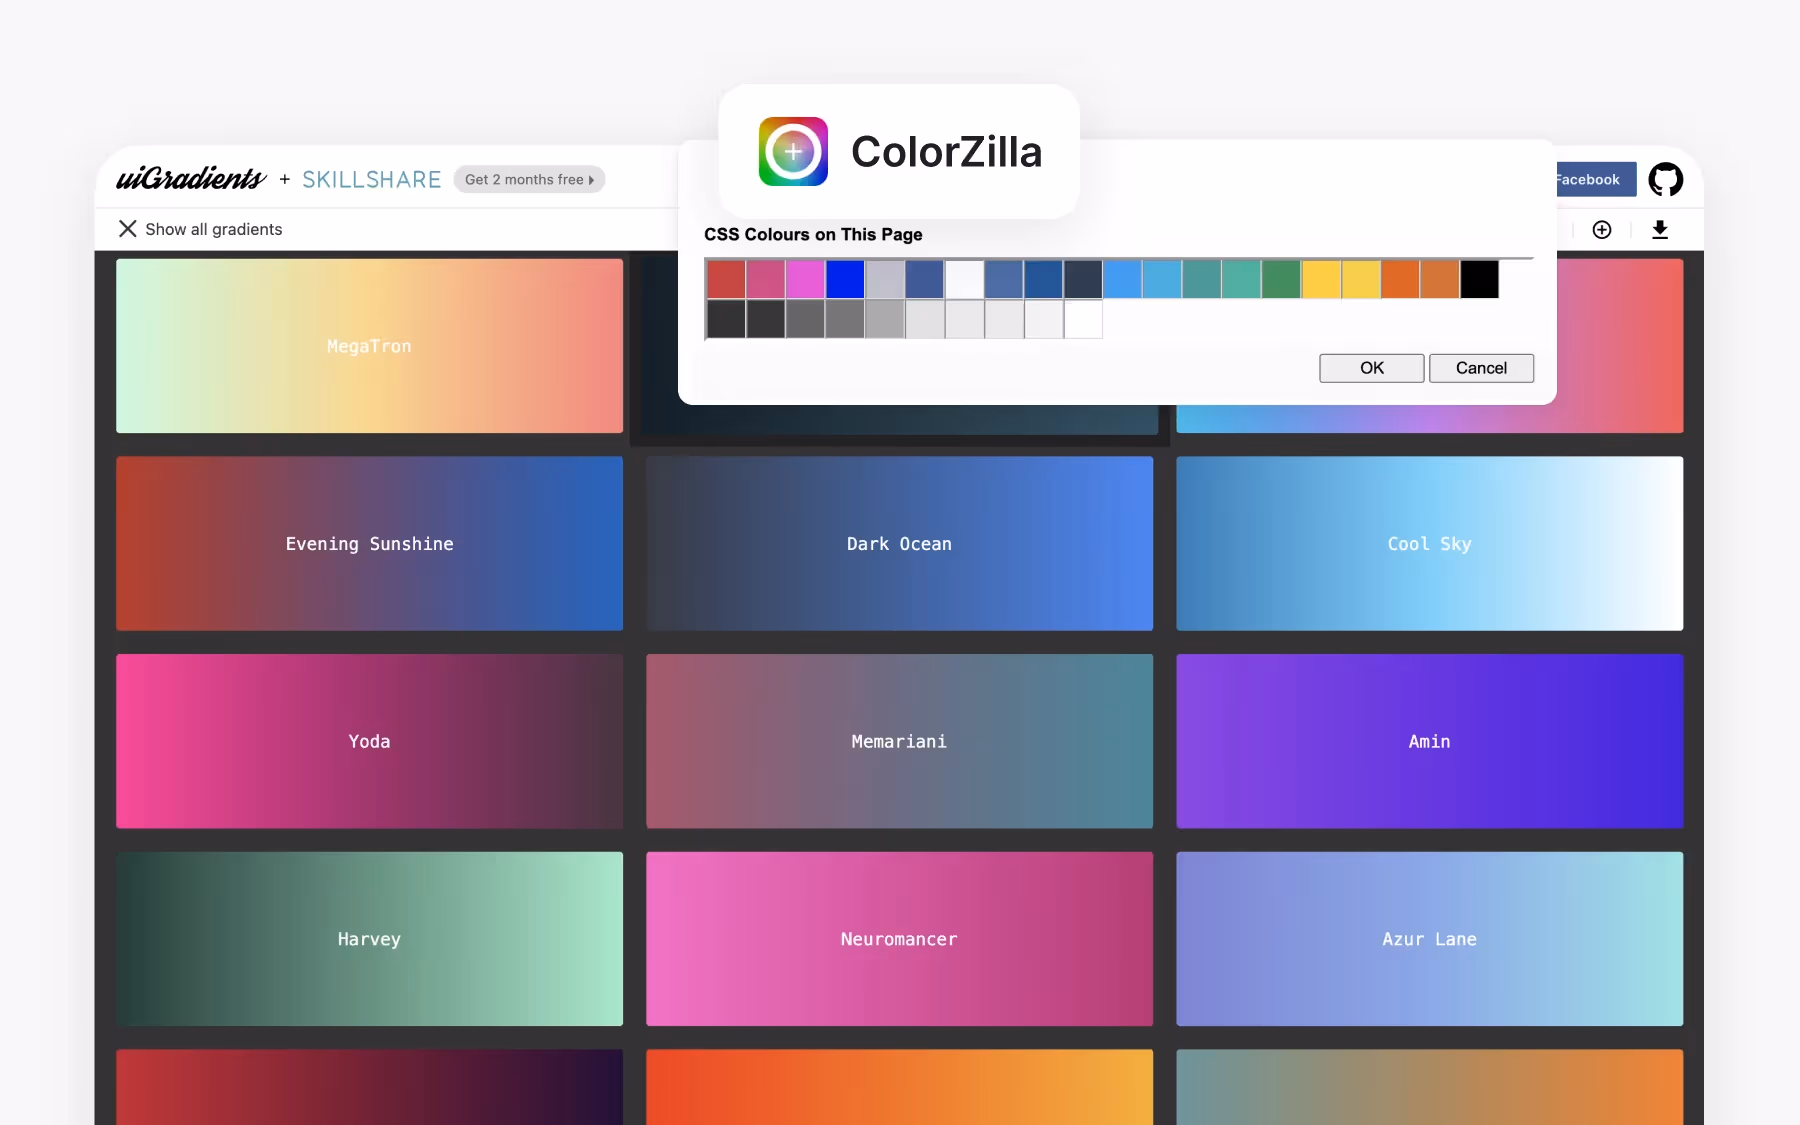Open the Harvey gradient
The width and height of the screenshot is (1800, 1125).
pos(369,939)
